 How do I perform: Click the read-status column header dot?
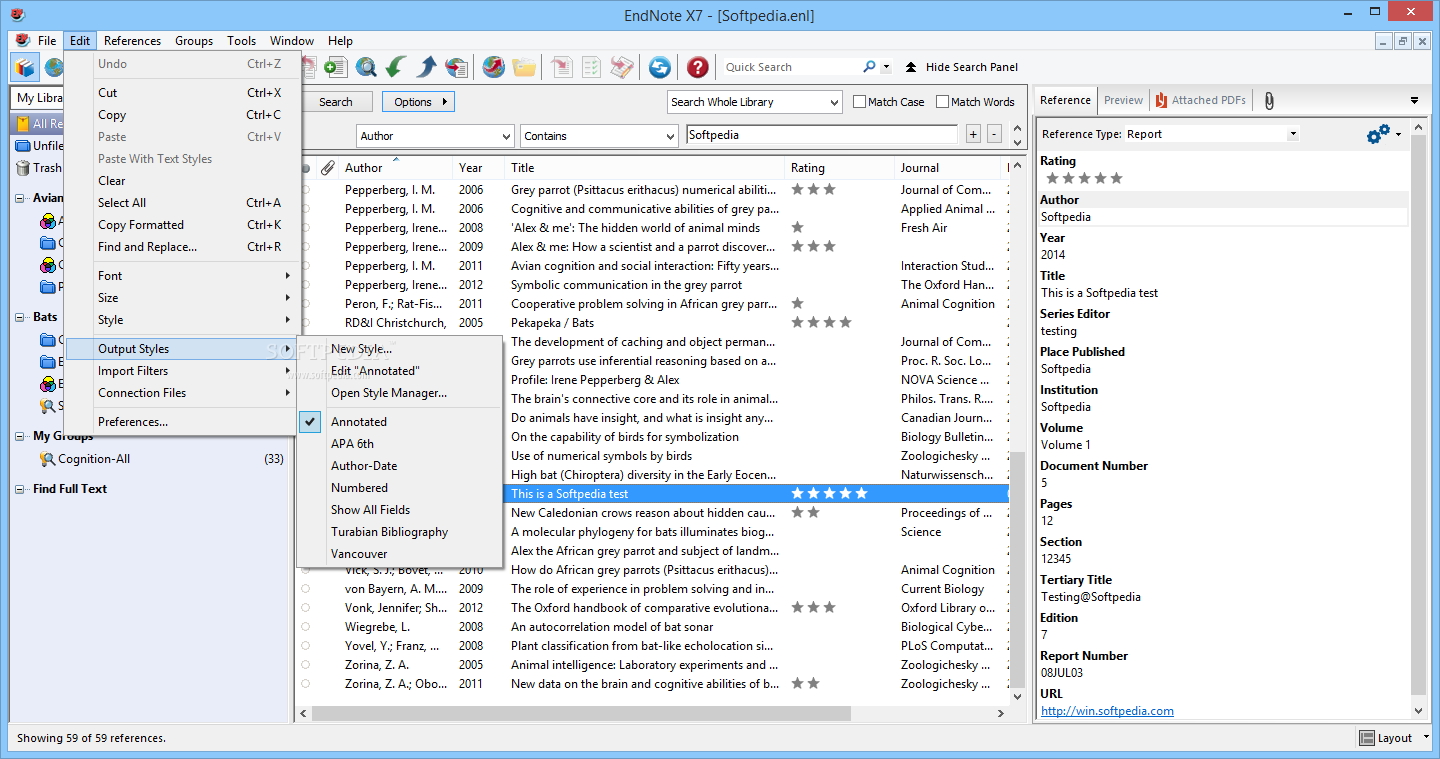(x=306, y=168)
